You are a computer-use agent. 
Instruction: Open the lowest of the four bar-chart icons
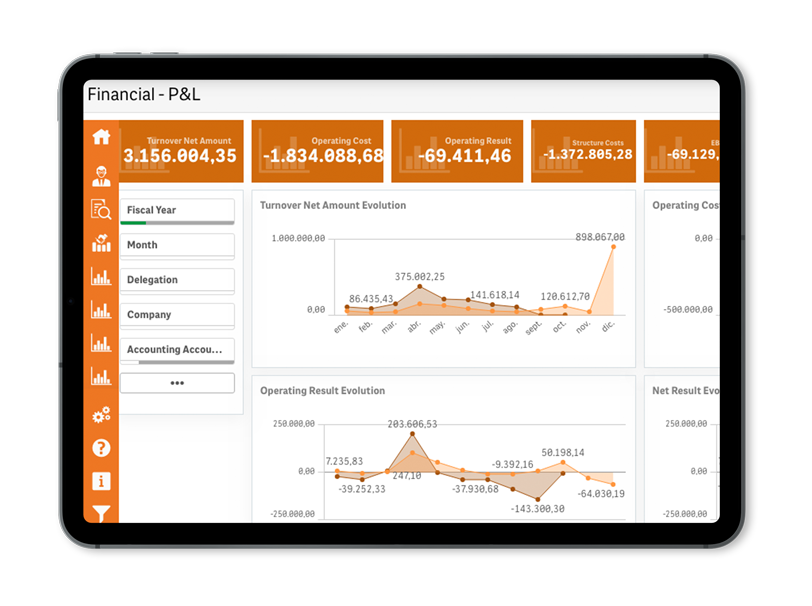coord(101,376)
